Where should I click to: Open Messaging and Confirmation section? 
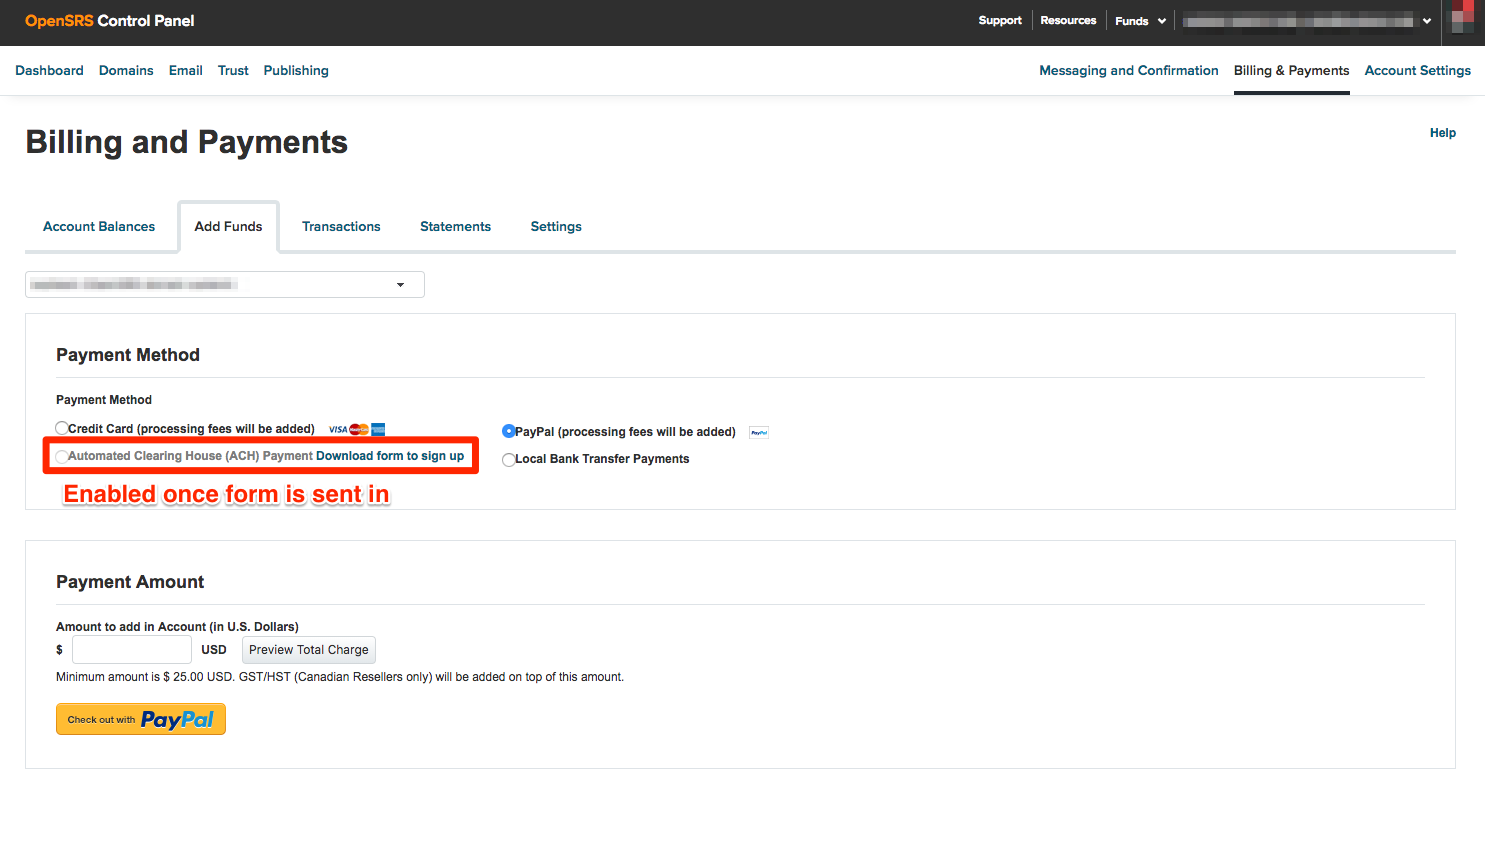(x=1129, y=71)
